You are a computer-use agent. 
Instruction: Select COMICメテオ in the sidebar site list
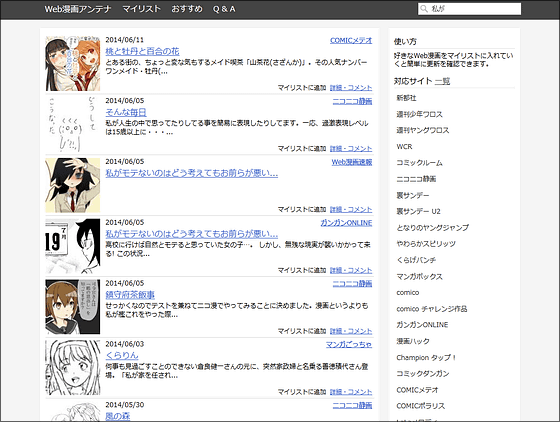(x=417, y=390)
